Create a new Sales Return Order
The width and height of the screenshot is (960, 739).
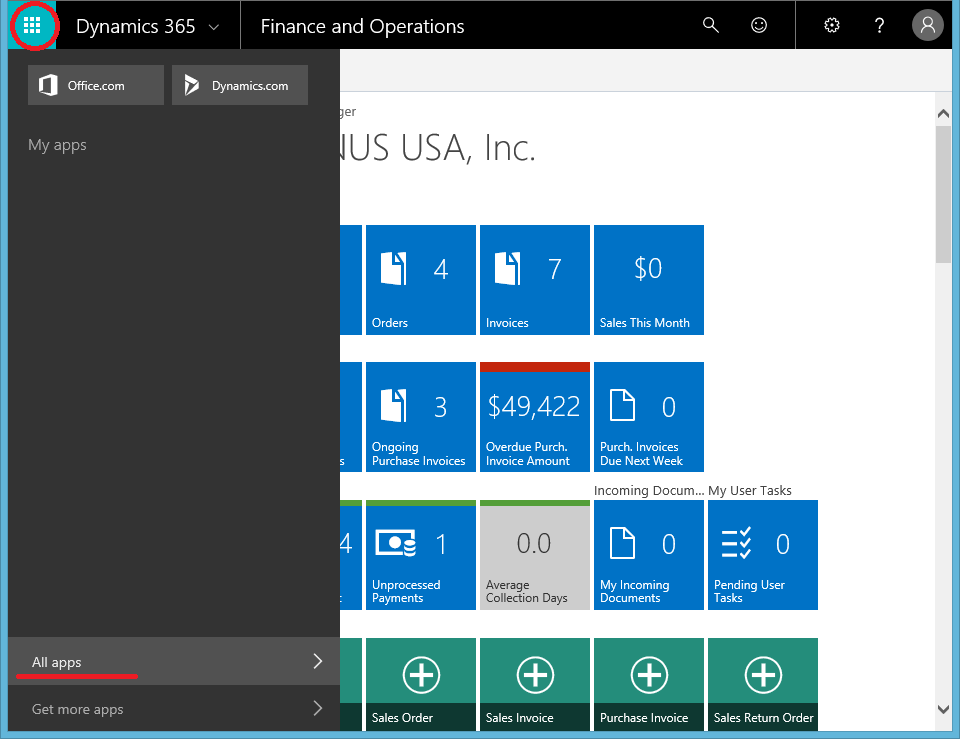click(763, 685)
